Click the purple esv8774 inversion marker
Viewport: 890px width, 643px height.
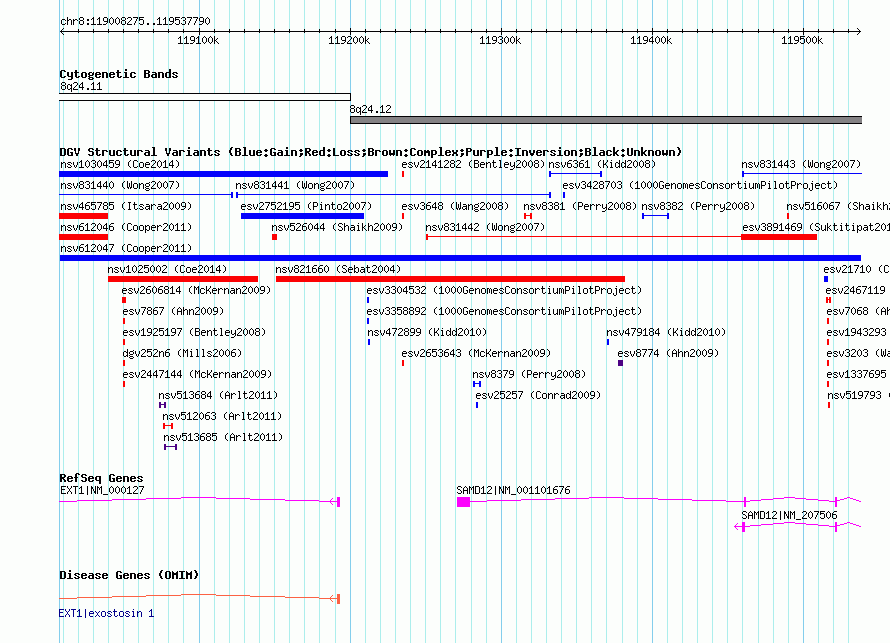620,363
